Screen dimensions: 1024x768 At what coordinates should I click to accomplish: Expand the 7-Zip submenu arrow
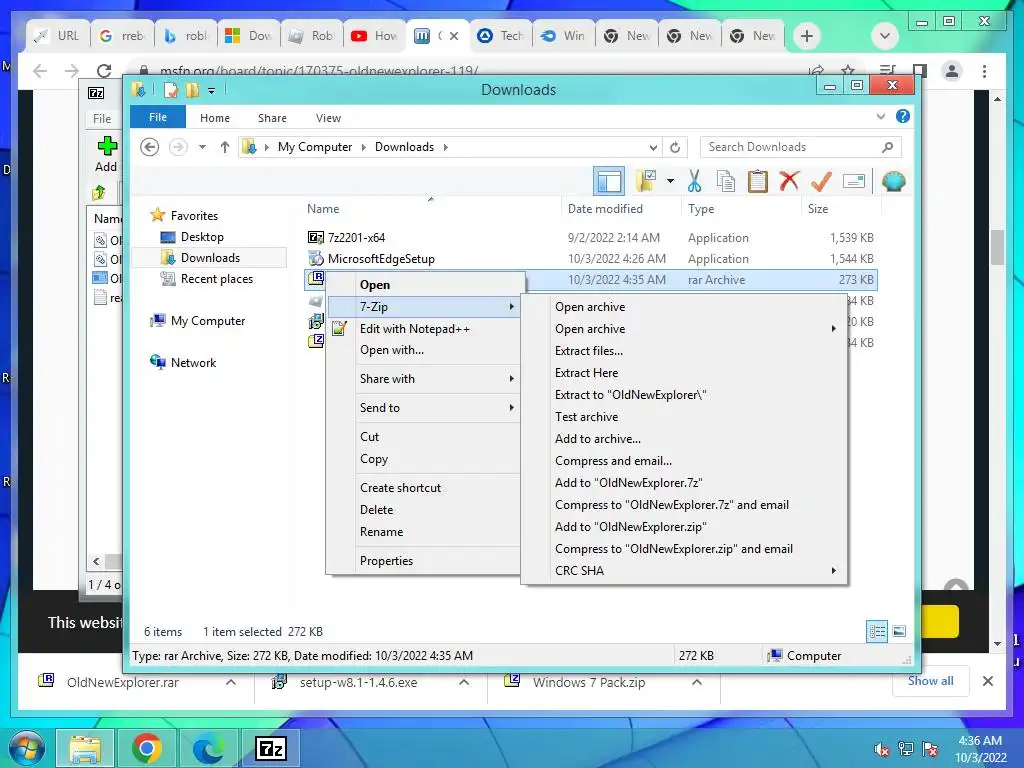click(x=511, y=306)
